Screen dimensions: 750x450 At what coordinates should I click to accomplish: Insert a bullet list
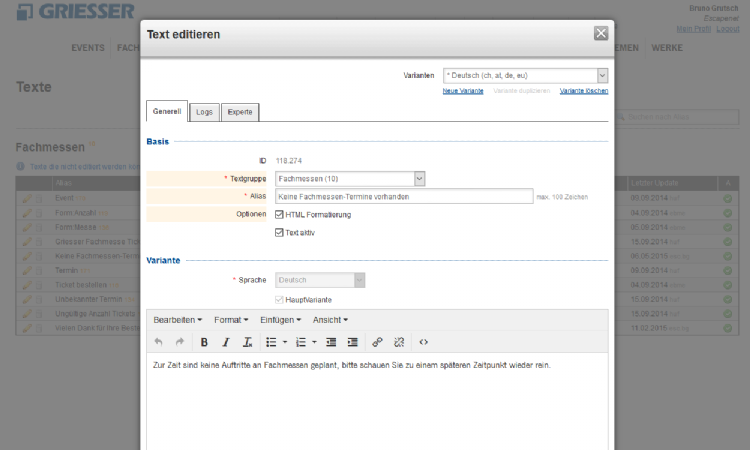[x=271, y=342]
